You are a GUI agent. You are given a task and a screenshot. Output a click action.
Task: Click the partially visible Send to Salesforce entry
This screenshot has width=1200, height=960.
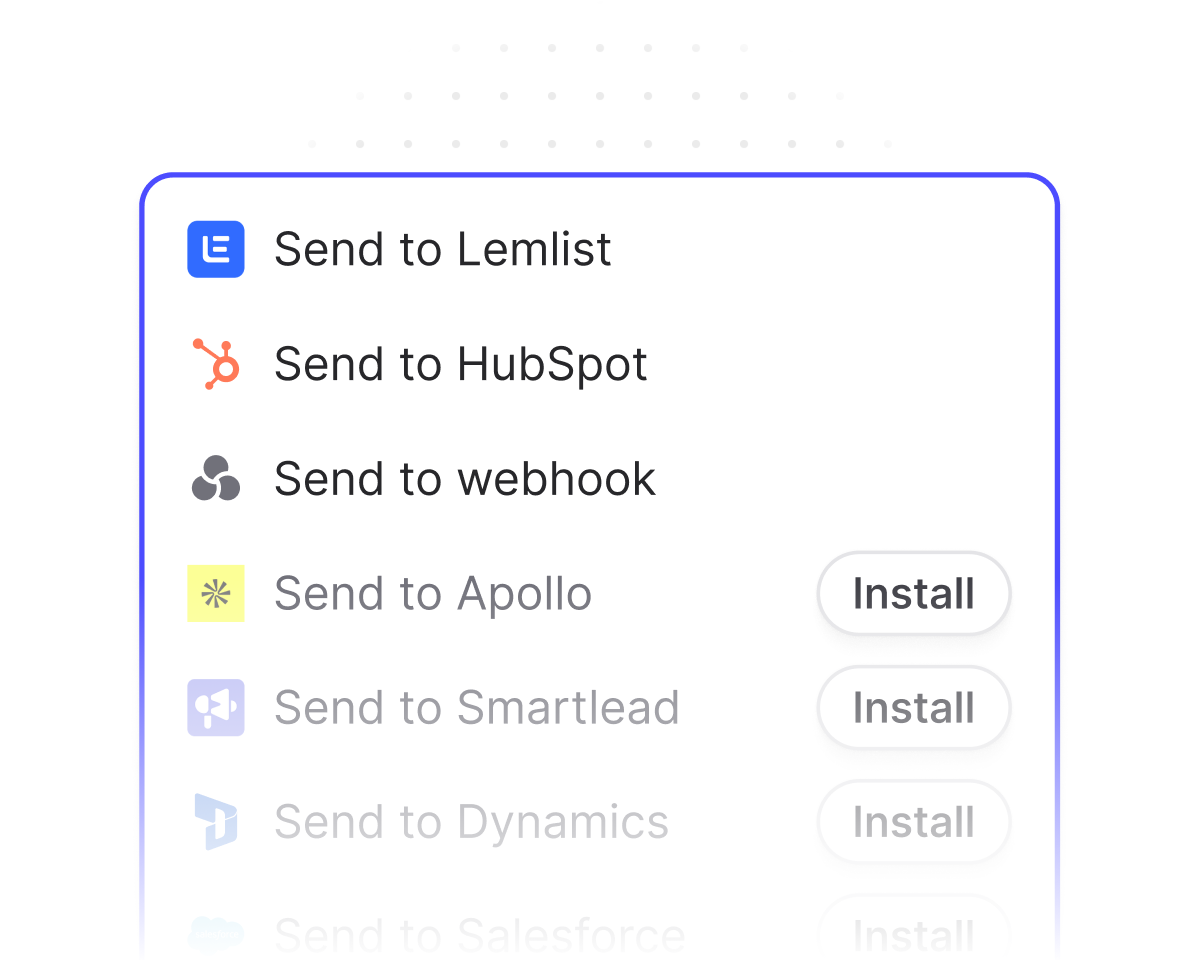coord(476,935)
